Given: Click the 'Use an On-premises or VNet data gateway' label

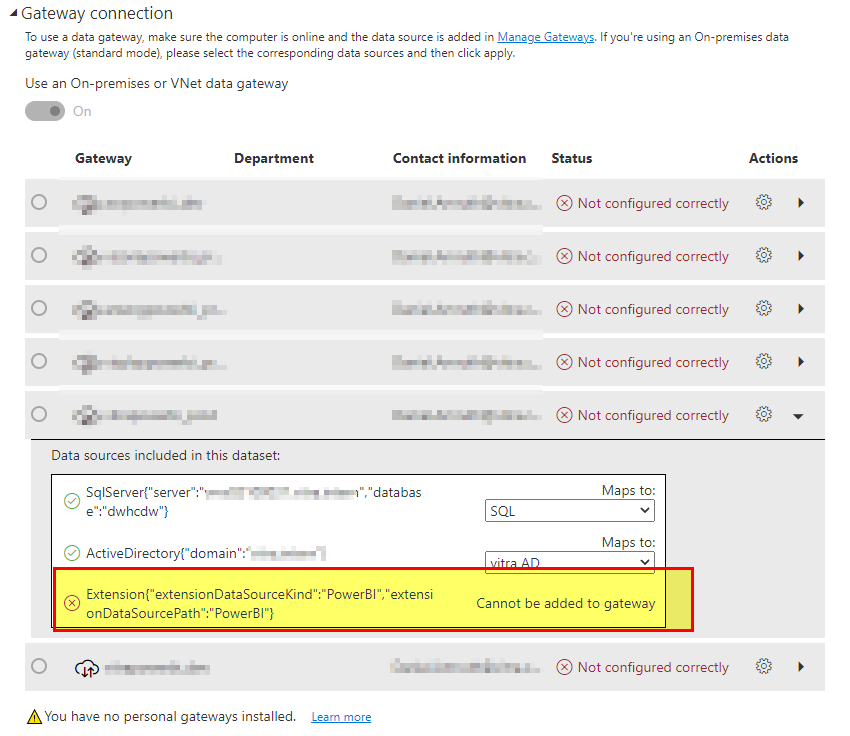Looking at the screenshot, I should 157,83.
